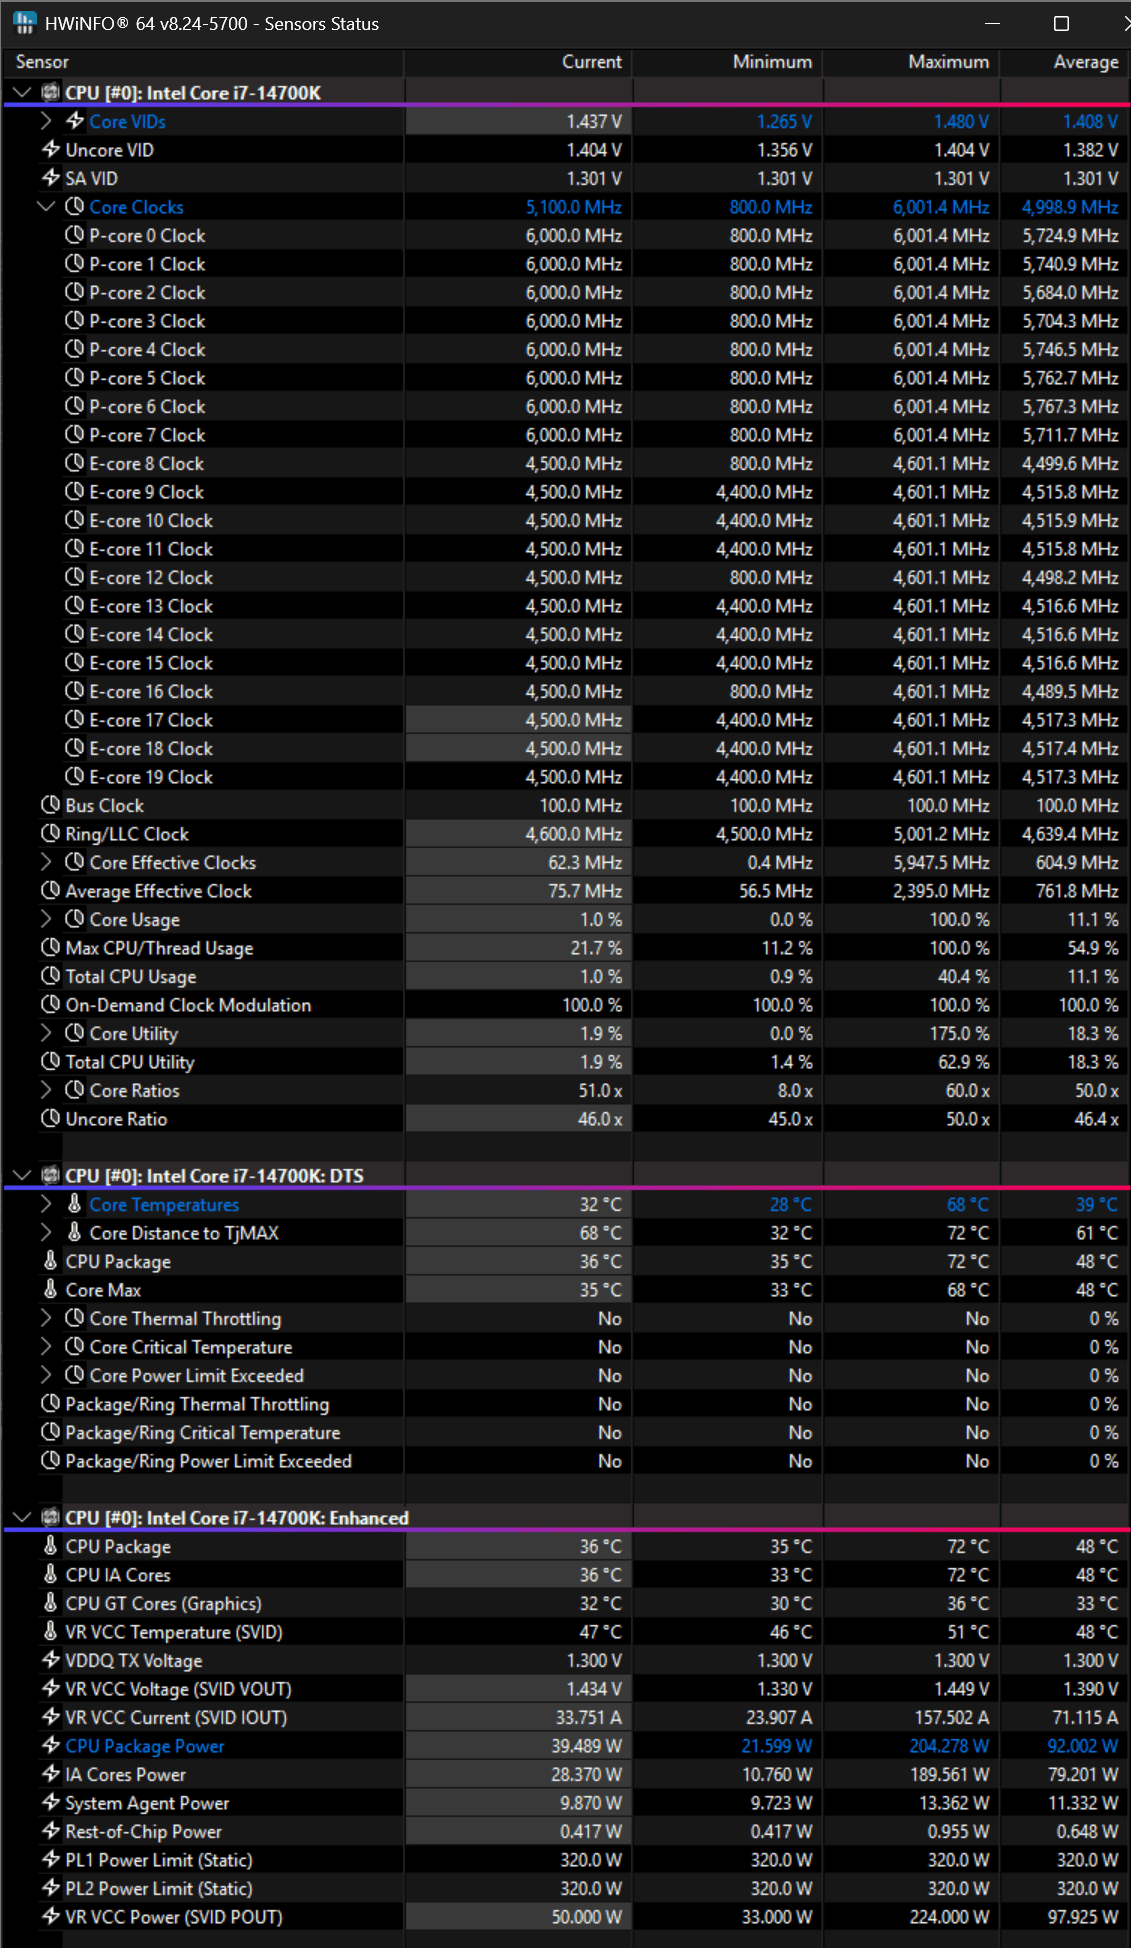The width and height of the screenshot is (1131, 1948).
Task: Click the lightning icon beside SA VID
Action: click(x=51, y=178)
